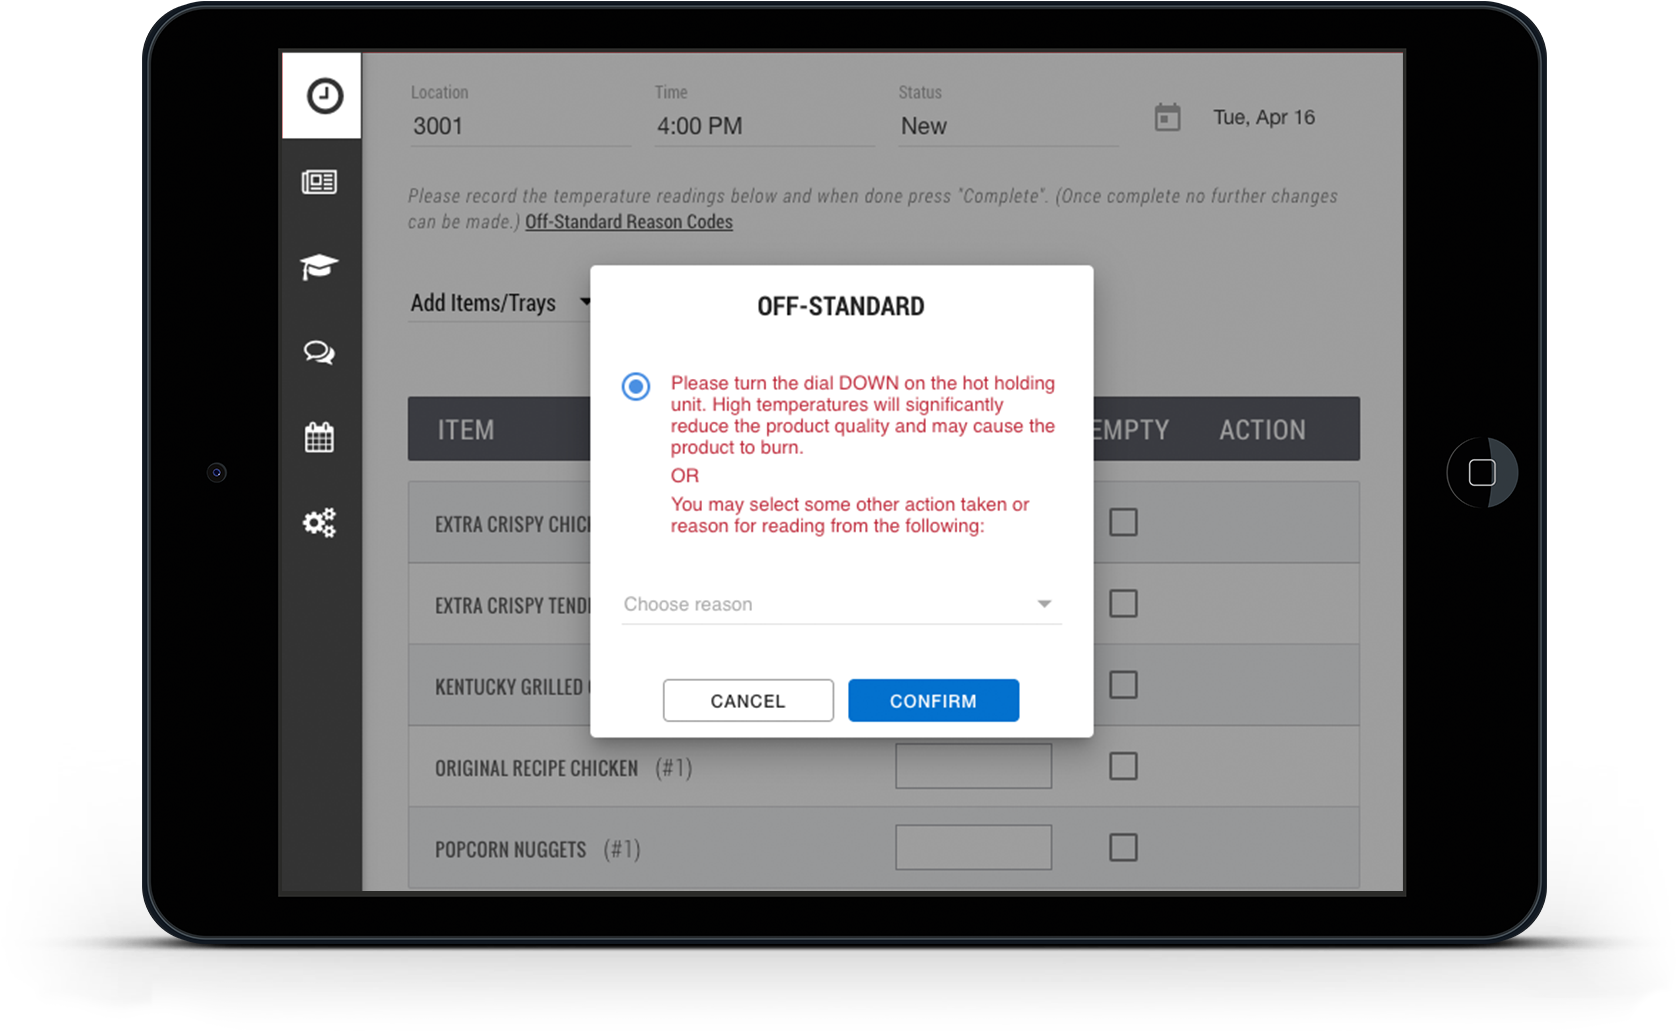Open the Add Items/Trays dropdown
The width and height of the screenshot is (1676, 1031).
coord(499,303)
